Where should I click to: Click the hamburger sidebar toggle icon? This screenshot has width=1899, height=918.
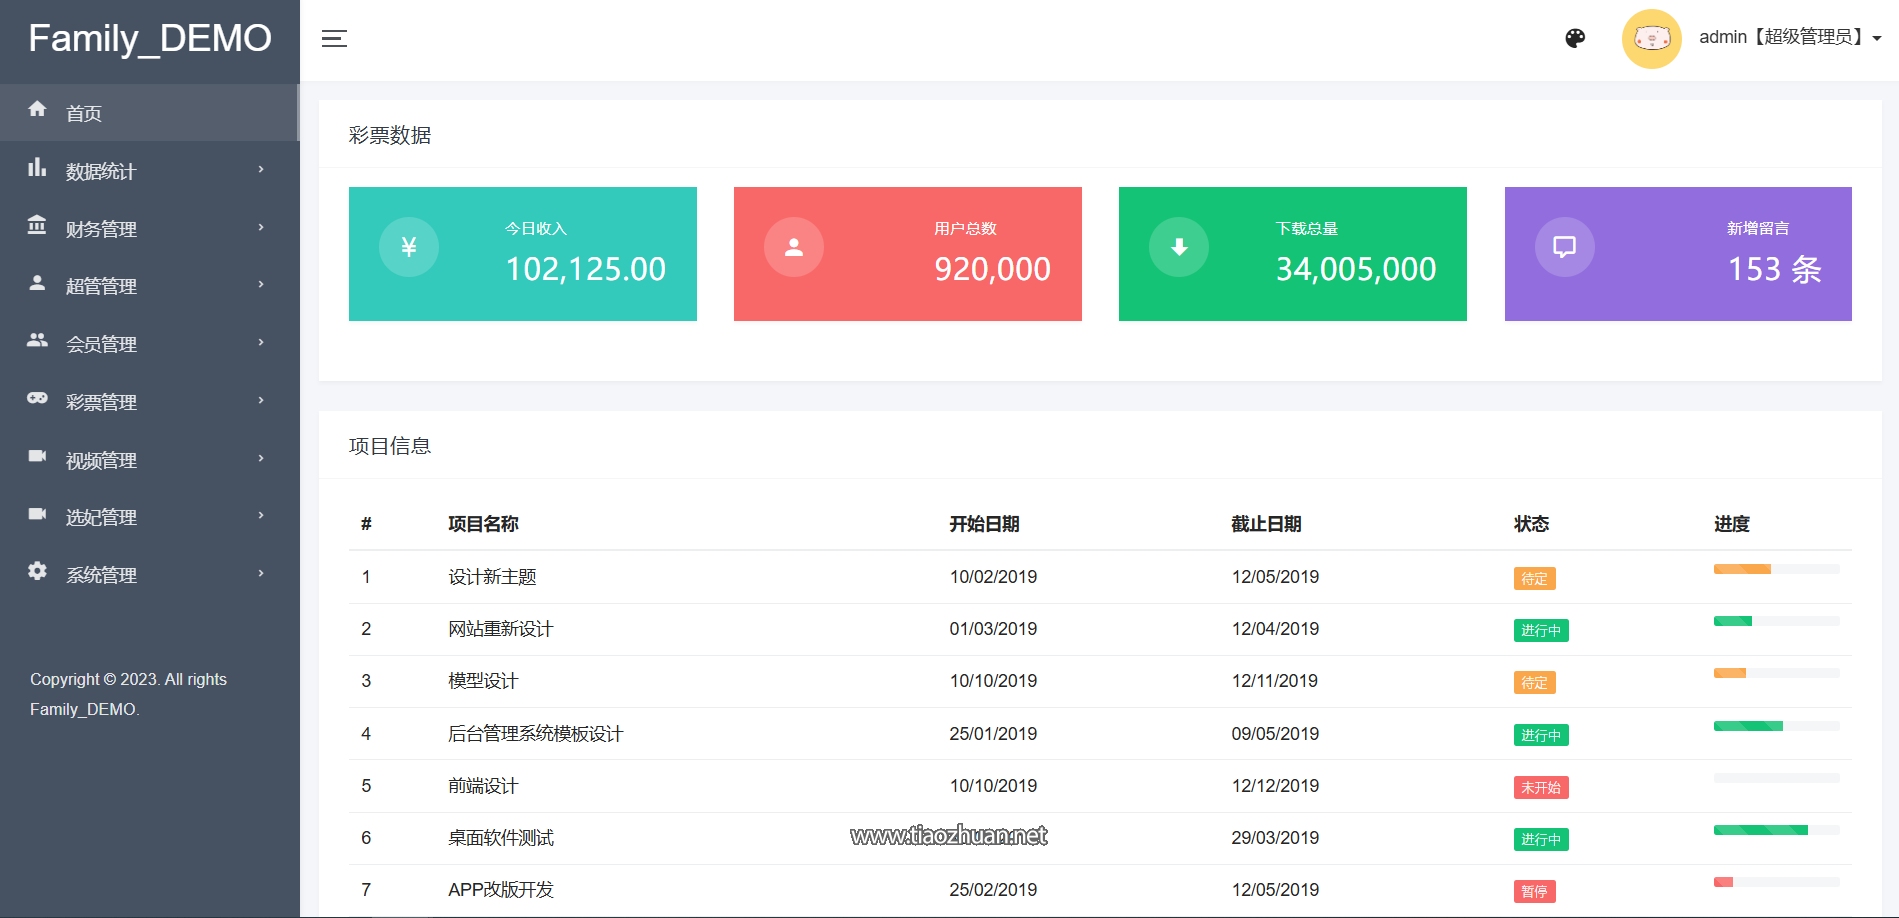click(334, 39)
